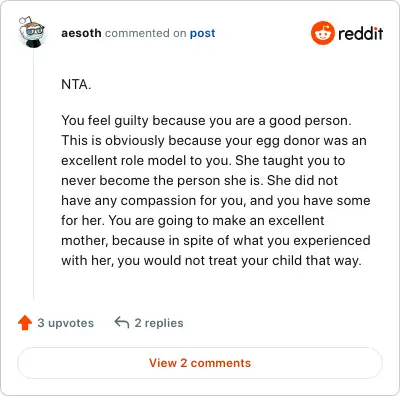Open the 2 replies label
Screen dimensions: 400x396
coord(159,323)
